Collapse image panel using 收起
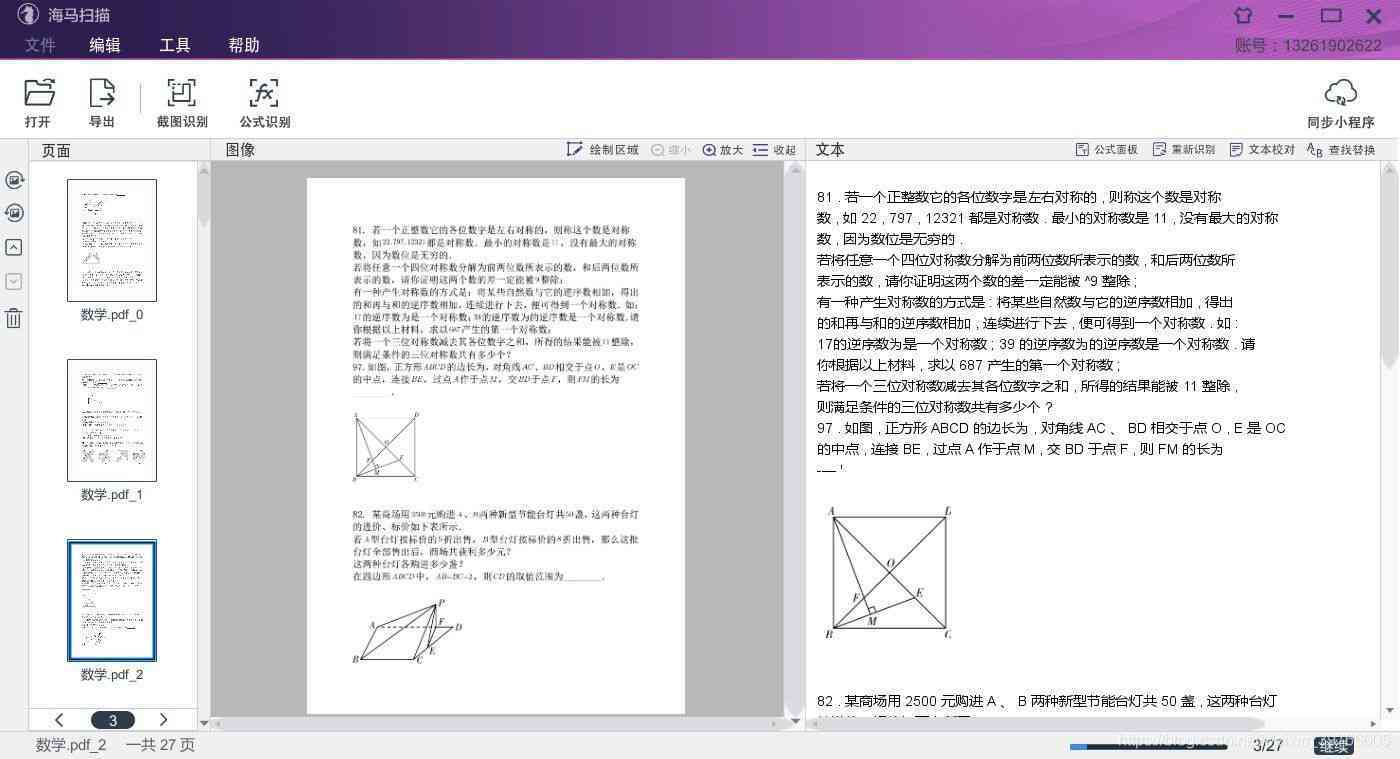The image size is (1400, 759). pyautogui.click(x=775, y=150)
